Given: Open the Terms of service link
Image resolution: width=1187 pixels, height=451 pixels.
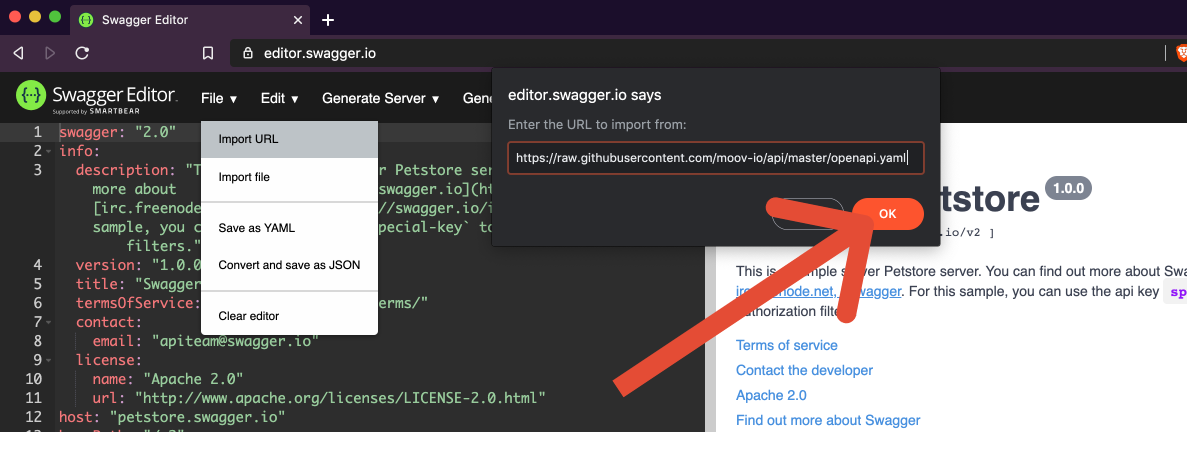Looking at the screenshot, I should 787,345.
